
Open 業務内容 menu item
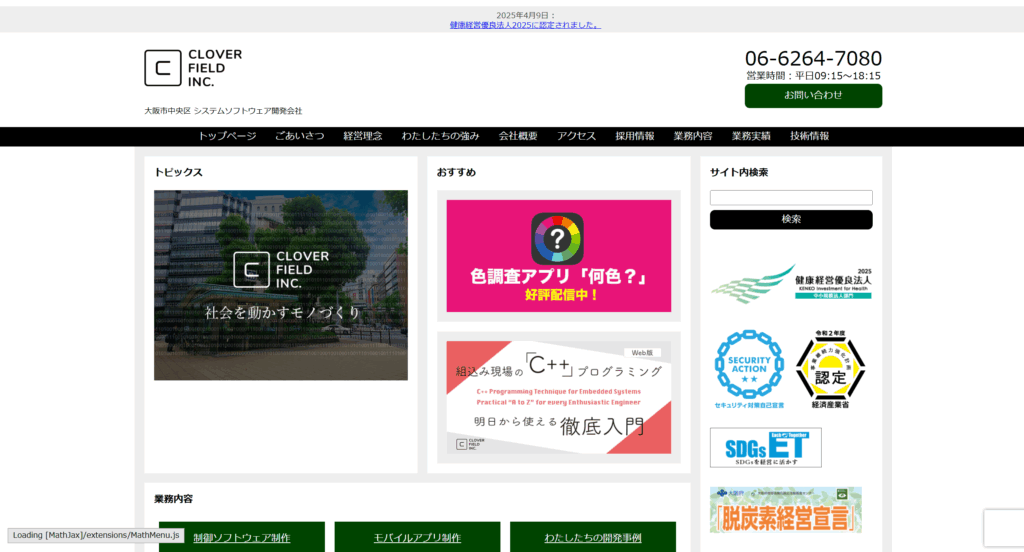click(x=693, y=136)
